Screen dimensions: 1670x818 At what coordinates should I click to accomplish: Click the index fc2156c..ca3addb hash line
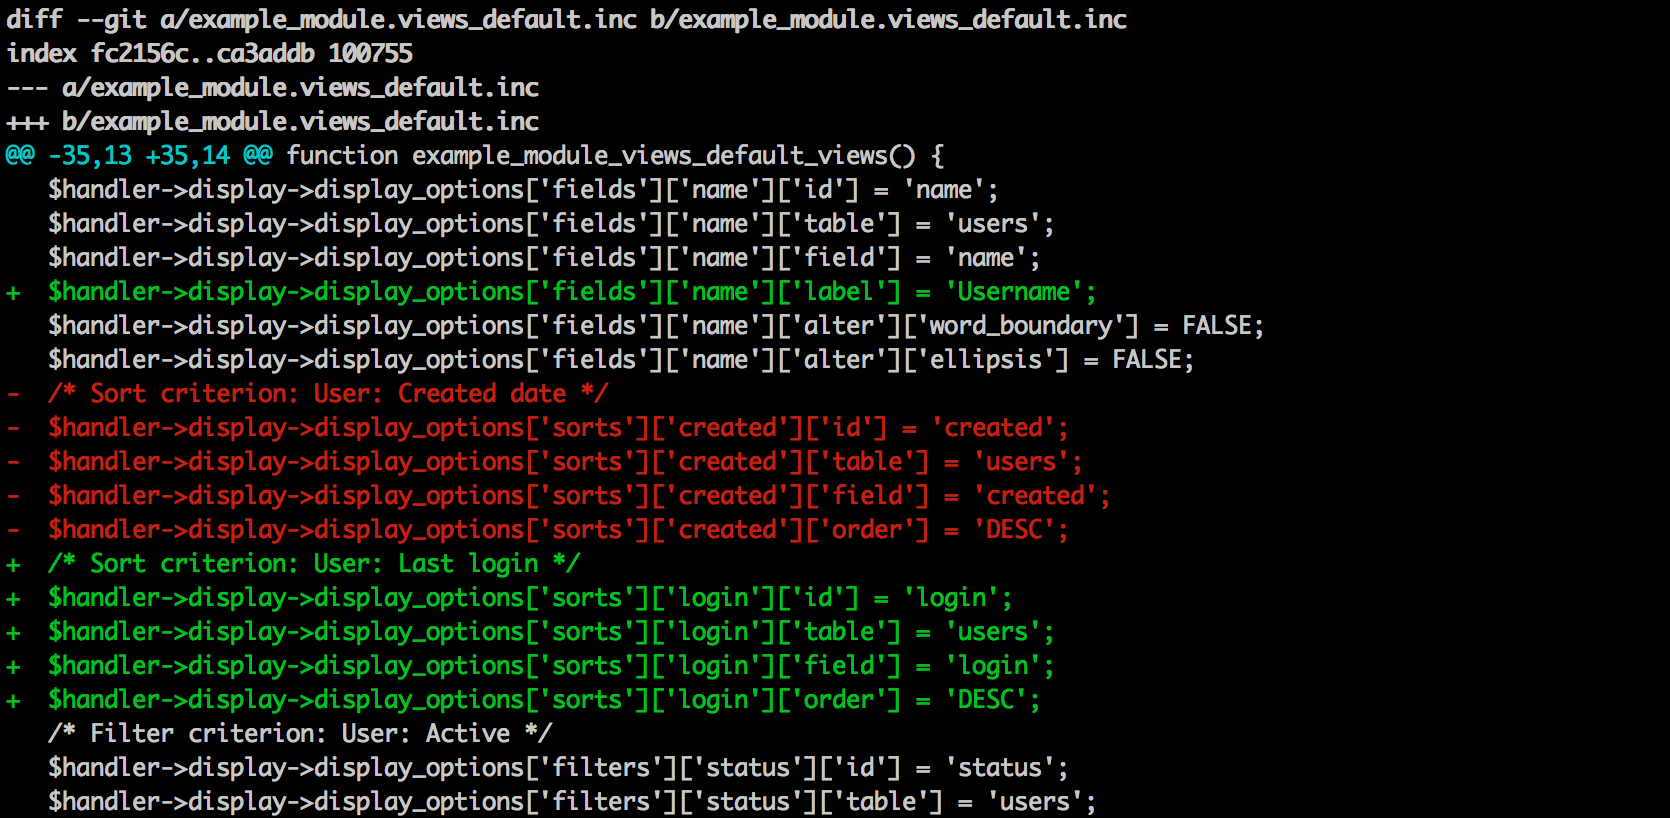click(209, 54)
